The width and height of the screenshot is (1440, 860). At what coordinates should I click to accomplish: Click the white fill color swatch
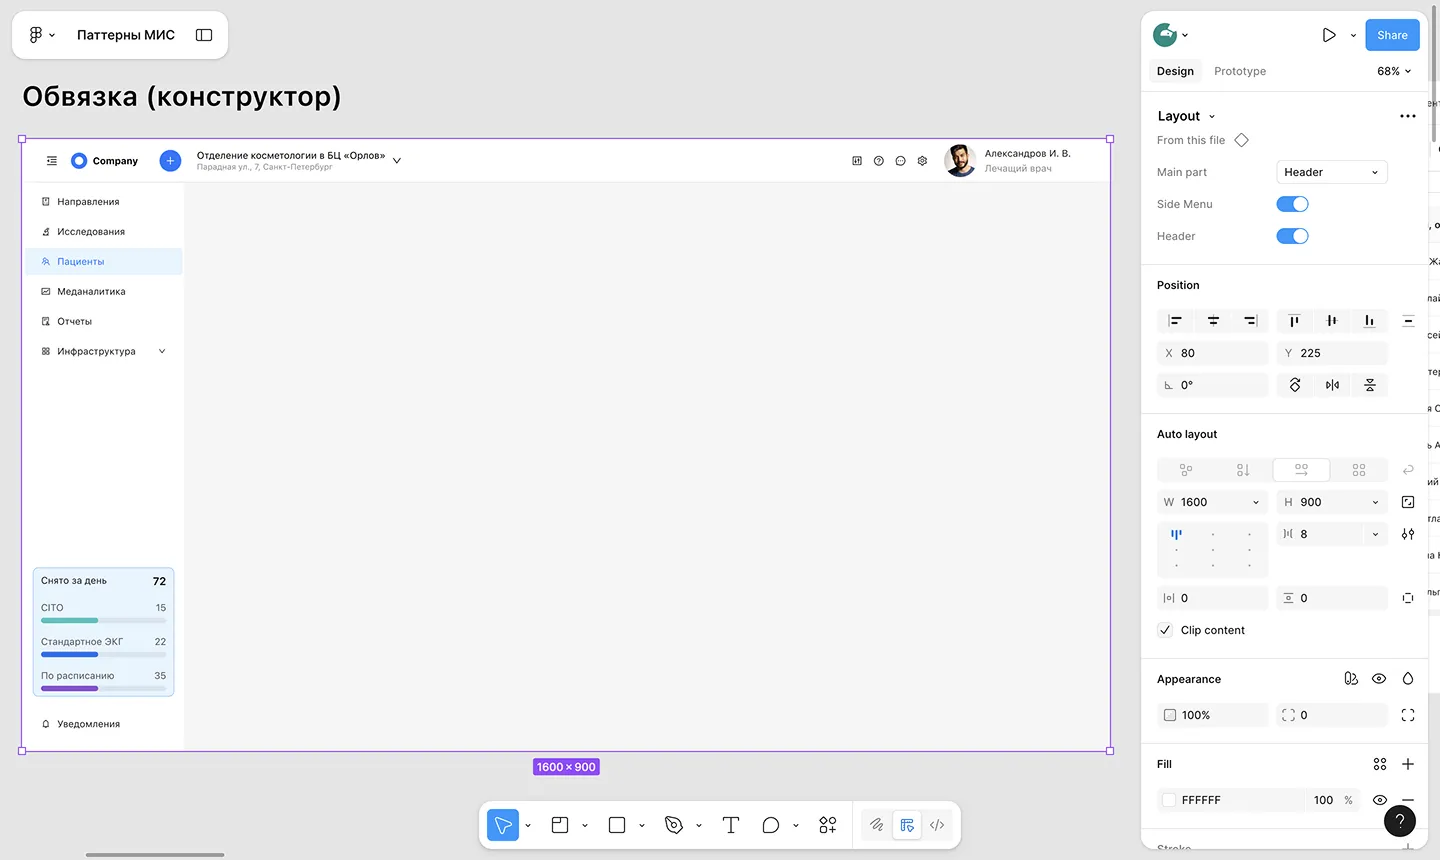pyautogui.click(x=1169, y=800)
